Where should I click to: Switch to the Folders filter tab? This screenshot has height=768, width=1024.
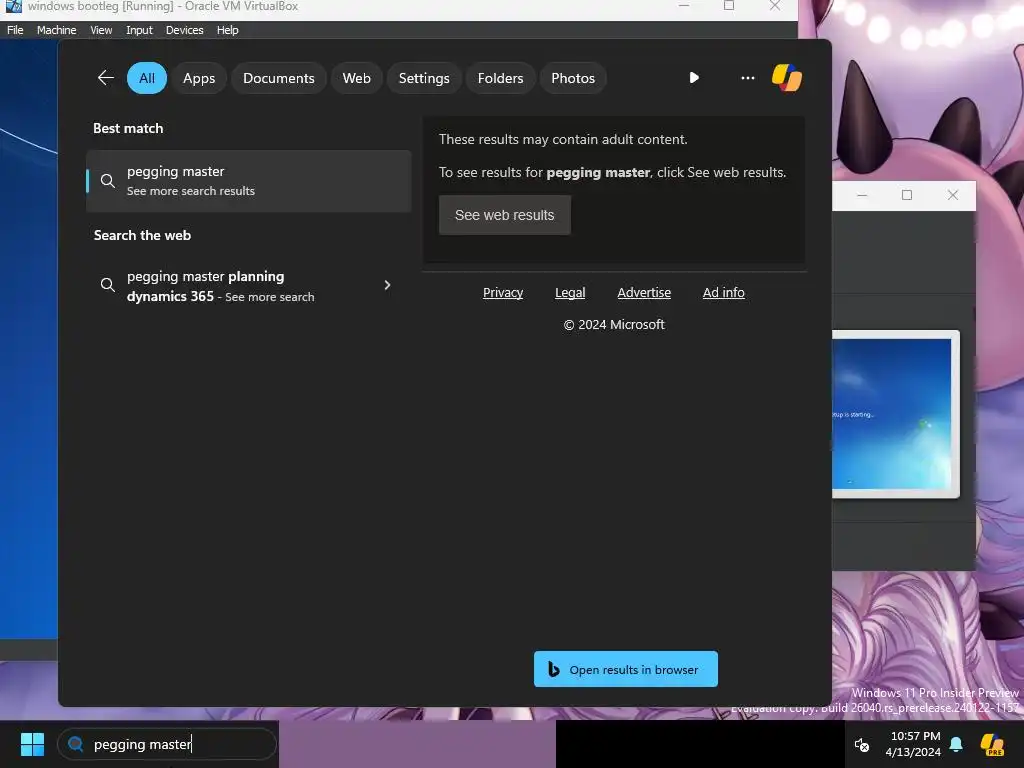(x=501, y=78)
